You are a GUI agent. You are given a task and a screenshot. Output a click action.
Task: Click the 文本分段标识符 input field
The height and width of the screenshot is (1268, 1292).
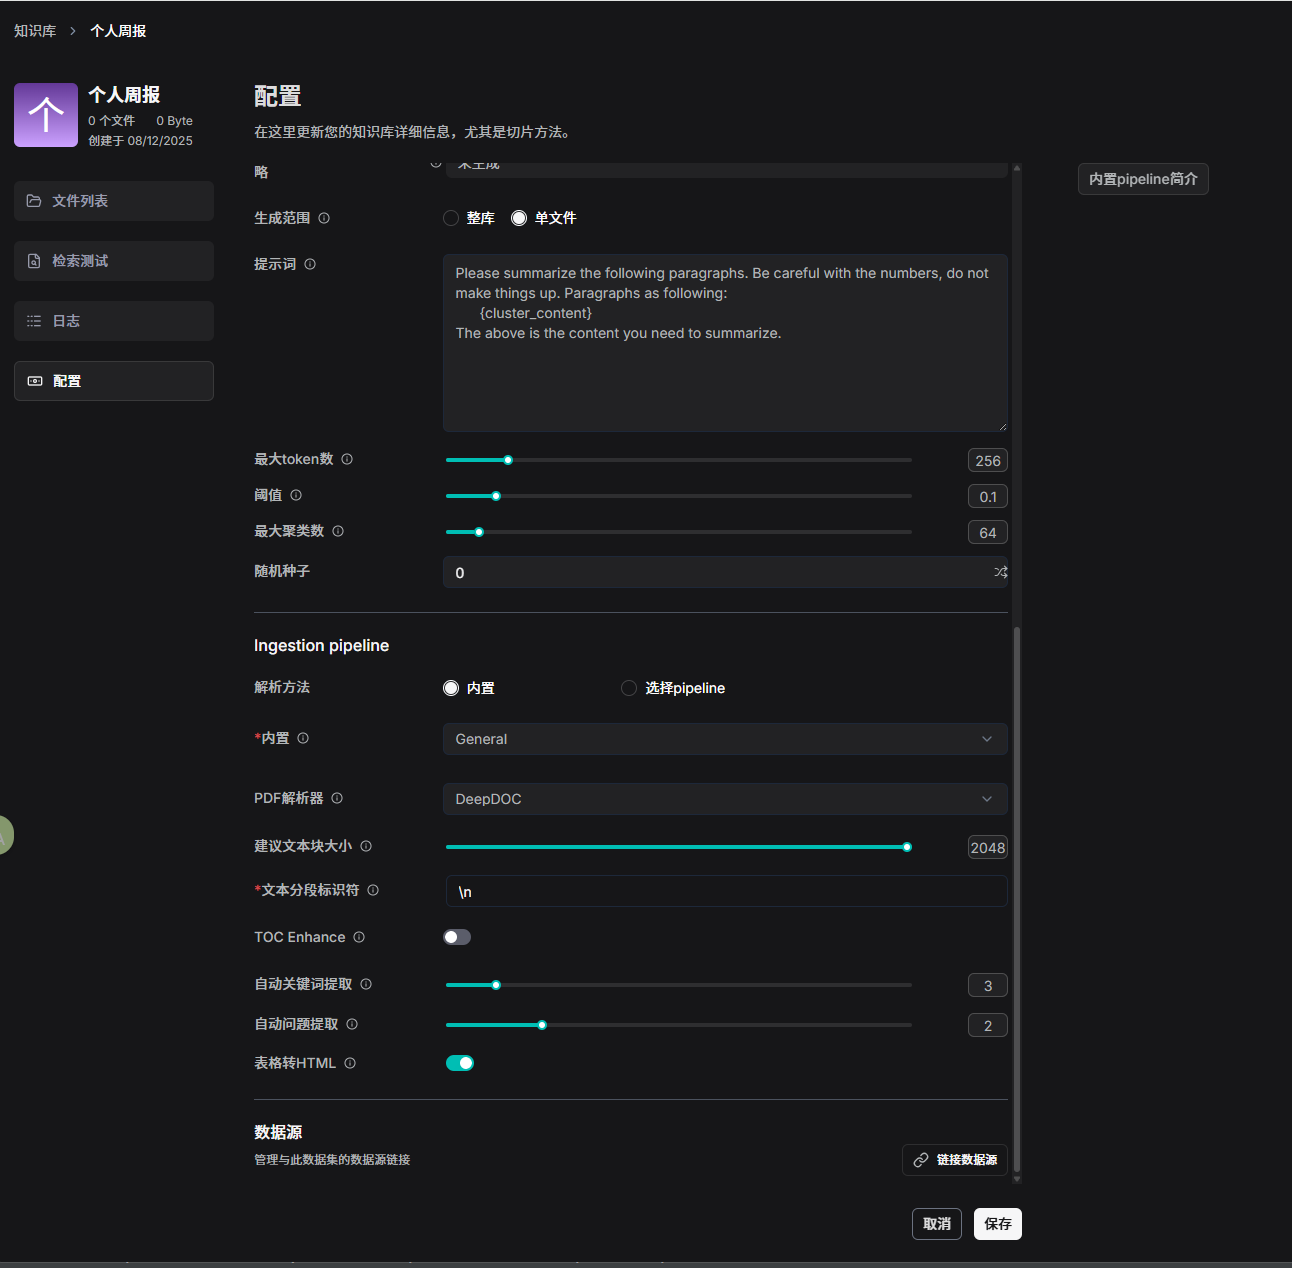coord(726,891)
